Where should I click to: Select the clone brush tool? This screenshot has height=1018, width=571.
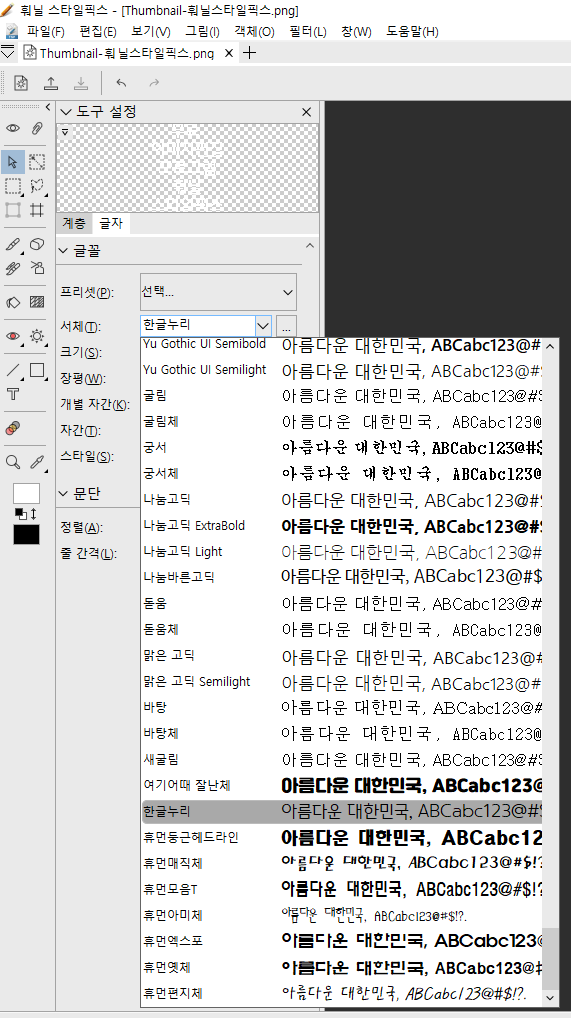tap(13, 267)
